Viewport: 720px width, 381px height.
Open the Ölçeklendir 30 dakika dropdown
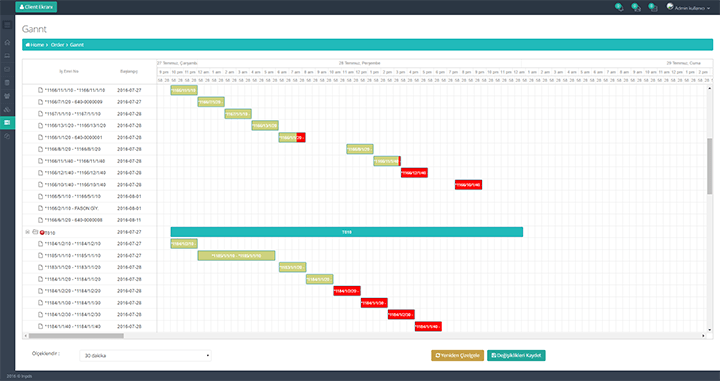pyautogui.click(x=146, y=355)
